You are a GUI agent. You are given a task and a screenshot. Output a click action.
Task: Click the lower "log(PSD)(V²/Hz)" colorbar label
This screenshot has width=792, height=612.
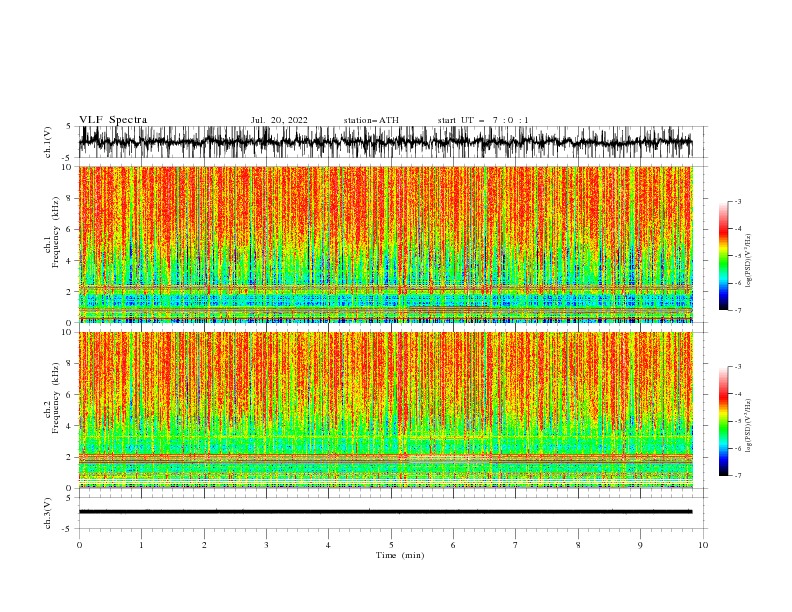(749, 425)
